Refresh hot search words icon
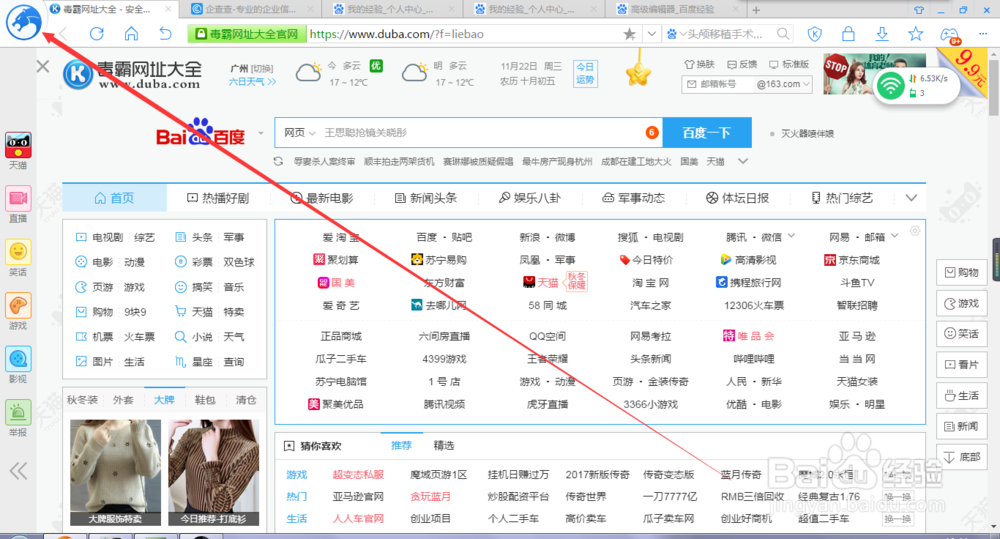This screenshot has height=539, width=1000. (x=278, y=161)
